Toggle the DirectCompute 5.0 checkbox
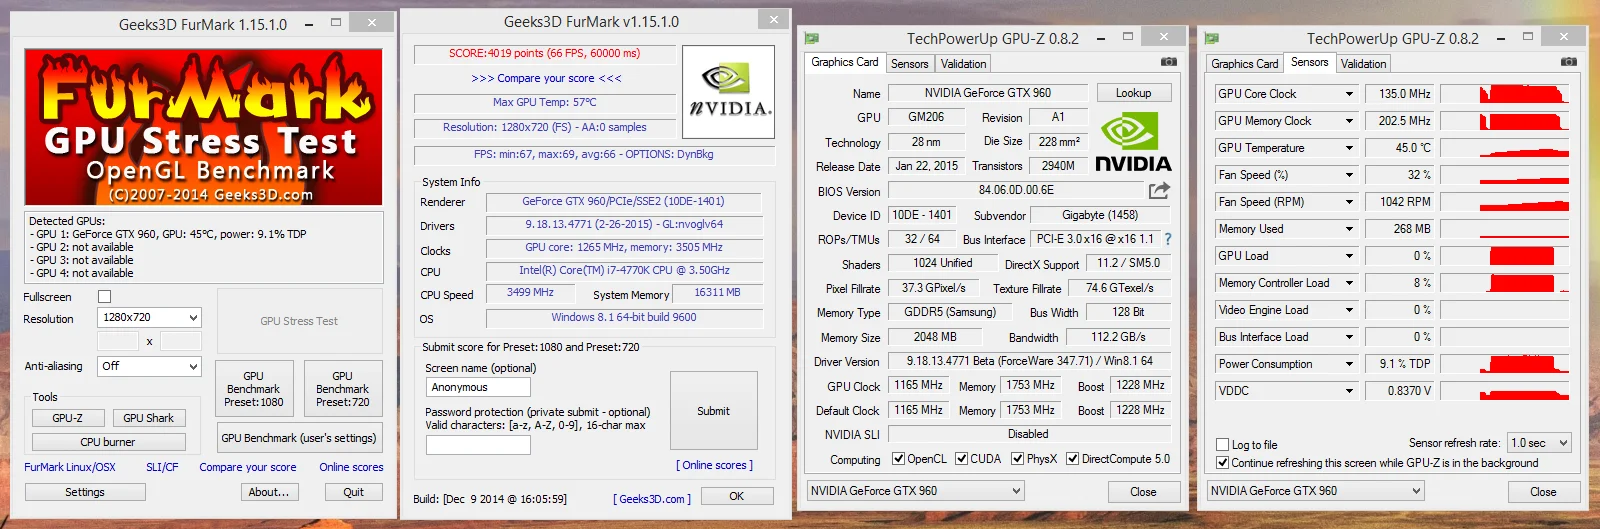The image size is (1600, 529). (x=1072, y=459)
